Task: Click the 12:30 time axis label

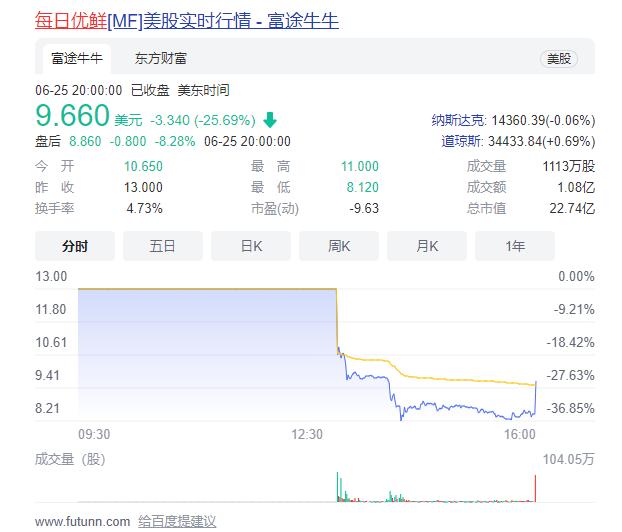Action: (307, 434)
